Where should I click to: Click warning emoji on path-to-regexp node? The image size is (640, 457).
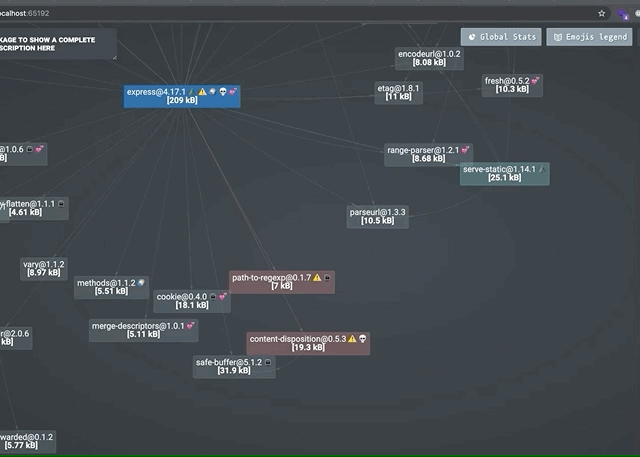coord(317,277)
